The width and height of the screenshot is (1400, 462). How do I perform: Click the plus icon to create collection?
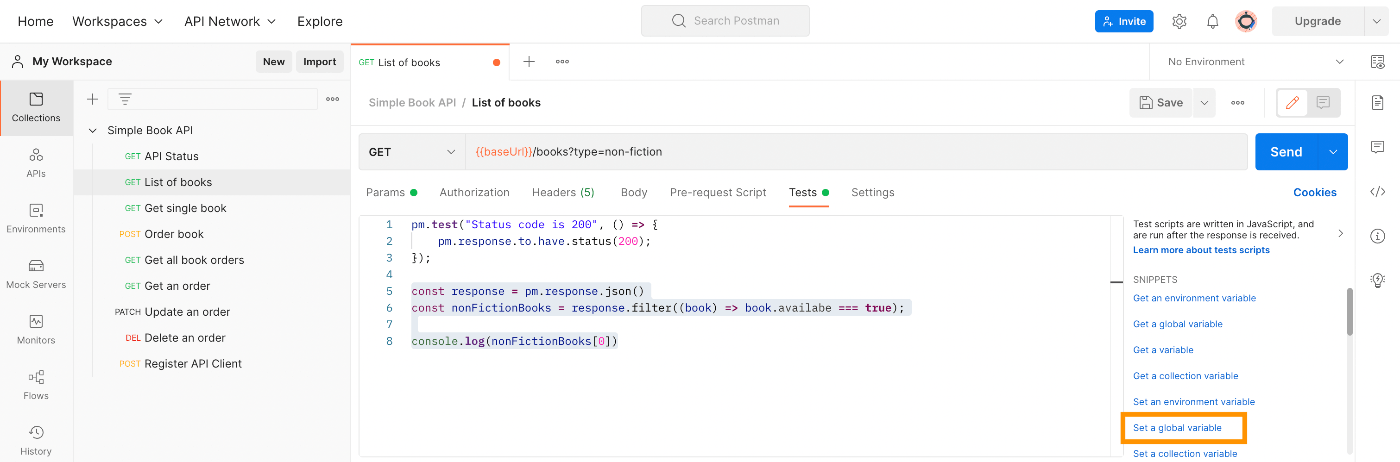pyautogui.click(x=92, y=99)
